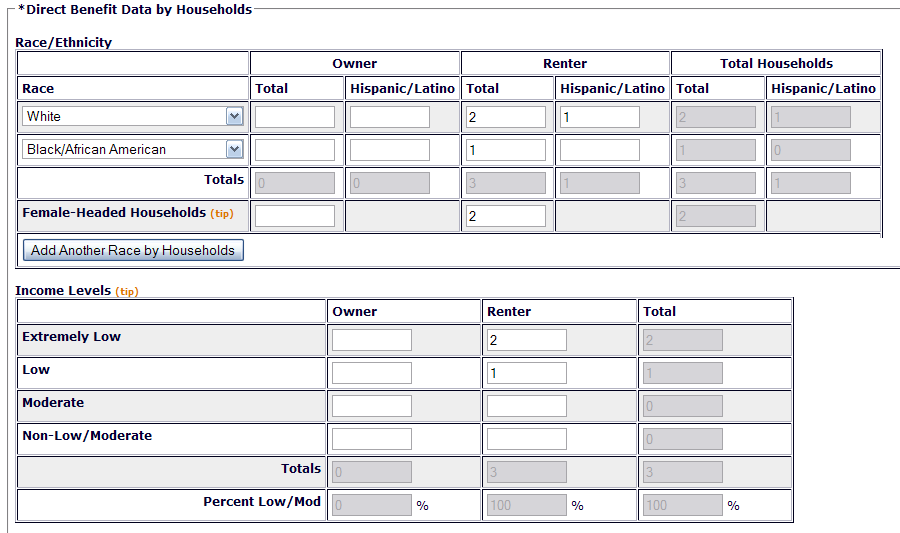Image resolution: width=900 pixels, height=533 pixels.
Task: Click the Non-Low/Moderate row label
Action: click(x=87, y=435)
